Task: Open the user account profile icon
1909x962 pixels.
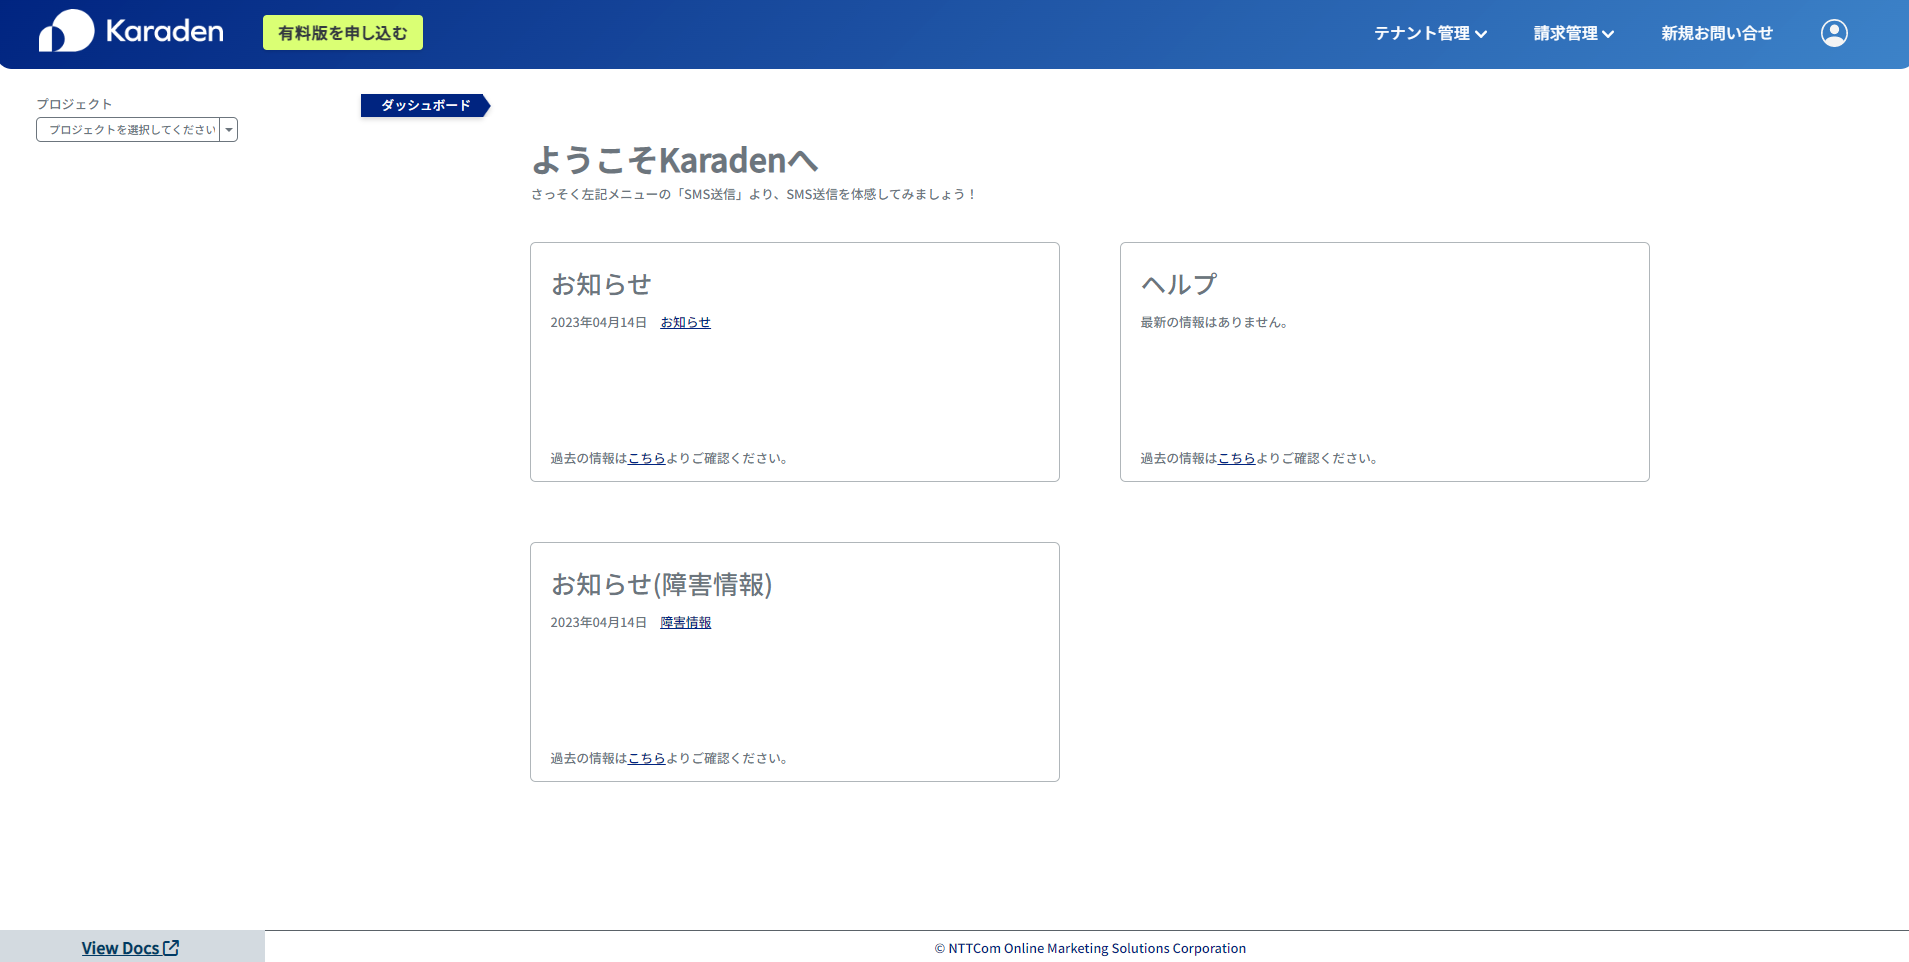Action: (x=1834, y=33)
